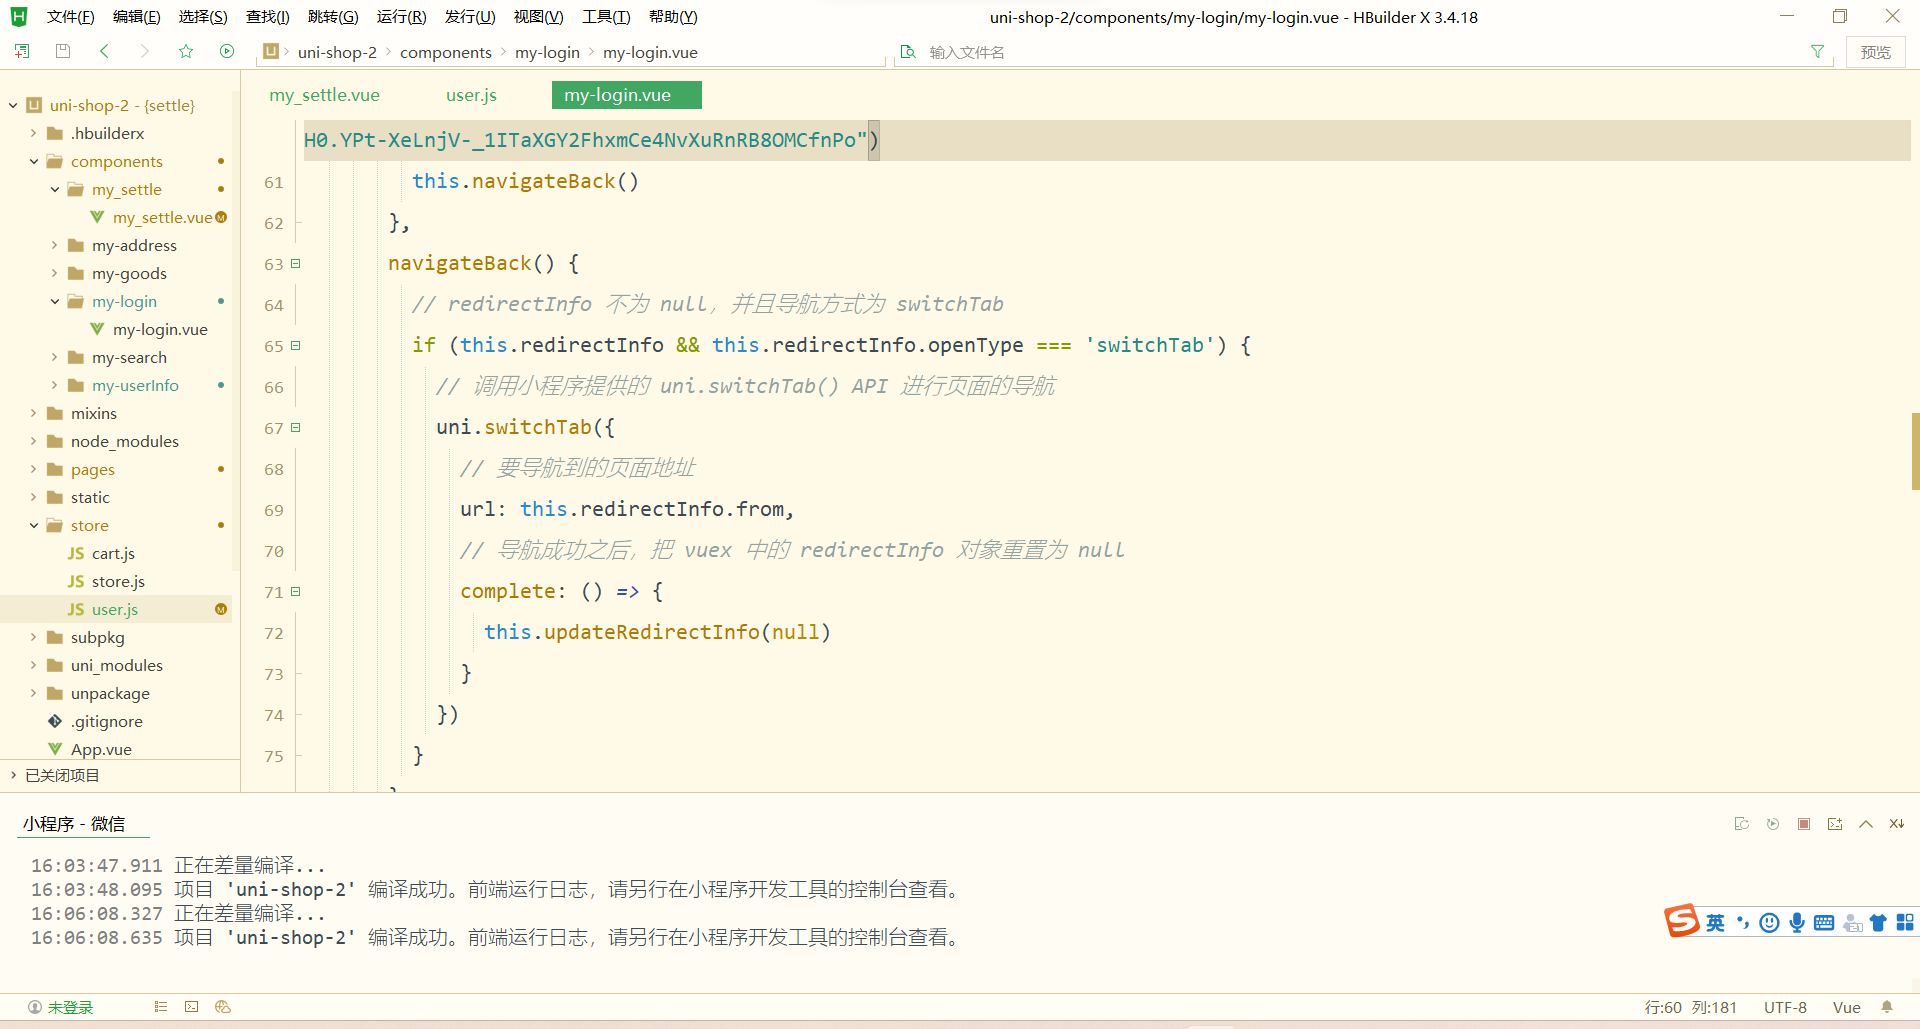
Task: Expand the 已关闭项目 section
Action: [12, 775]
